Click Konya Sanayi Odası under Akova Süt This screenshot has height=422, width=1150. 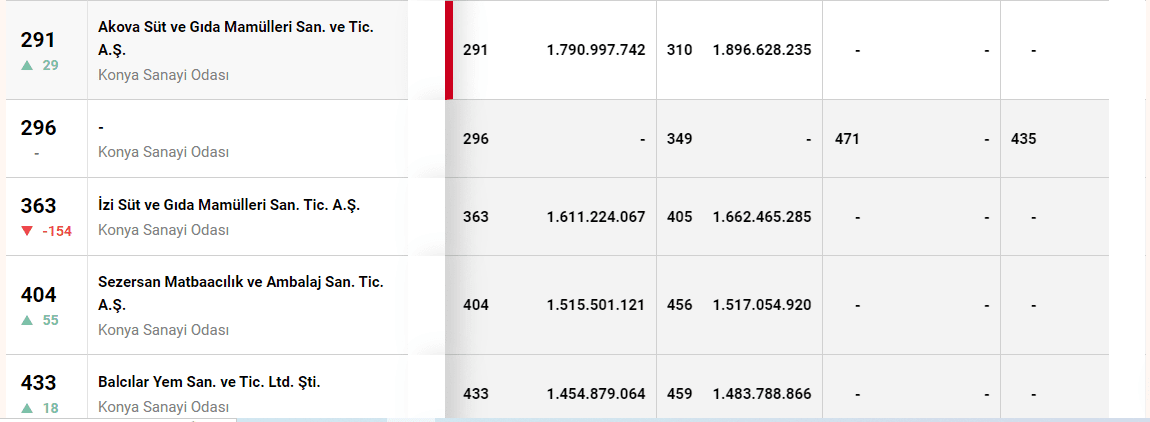point(164,75)
